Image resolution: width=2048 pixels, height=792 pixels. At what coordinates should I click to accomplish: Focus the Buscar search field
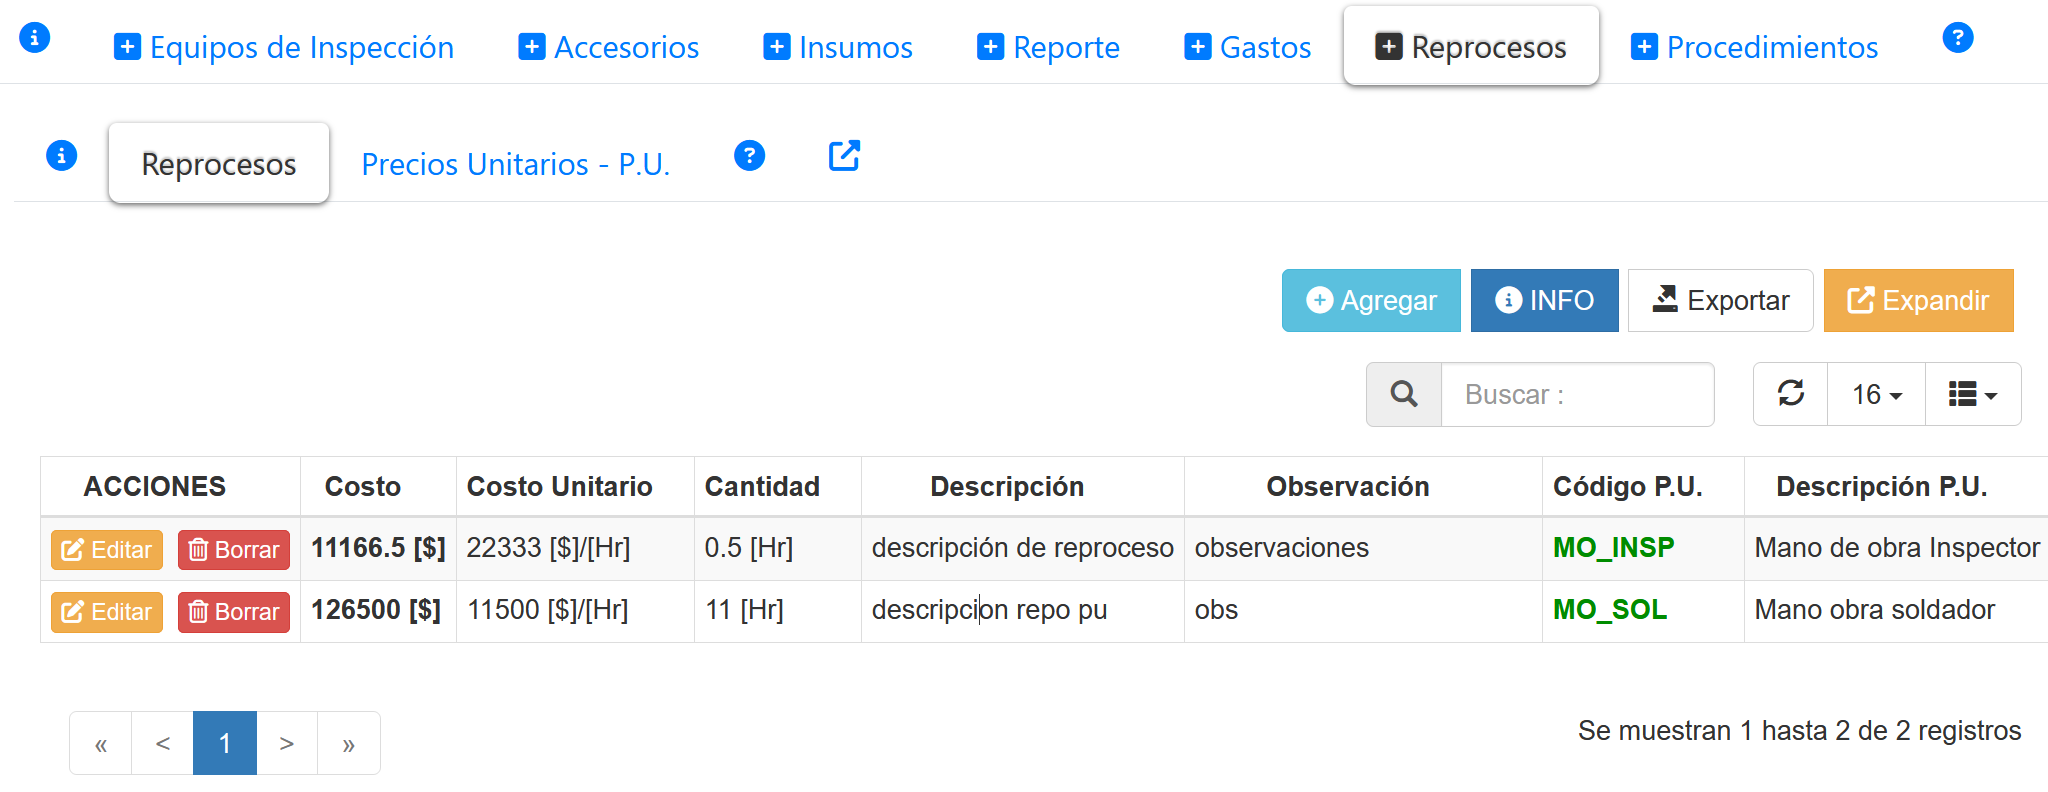pos(1577,395)
